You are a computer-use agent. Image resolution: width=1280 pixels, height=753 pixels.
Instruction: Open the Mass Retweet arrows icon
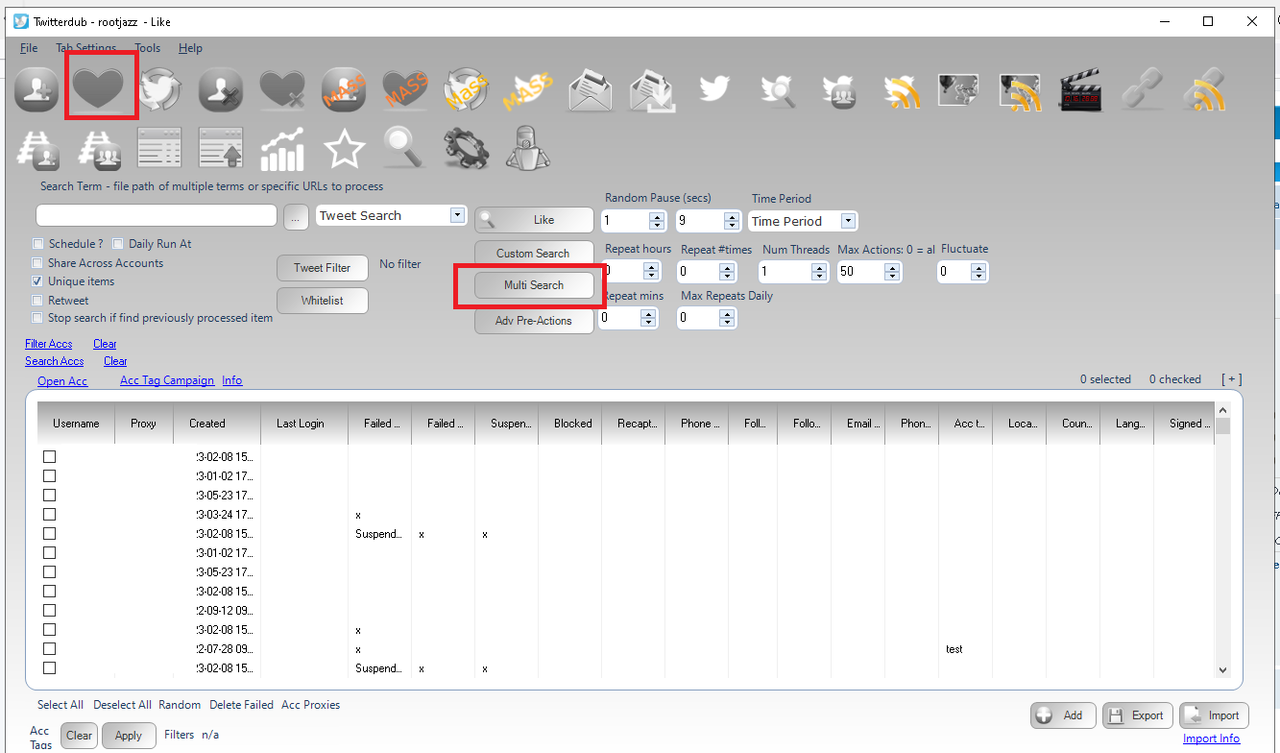[x=466, y=91]
